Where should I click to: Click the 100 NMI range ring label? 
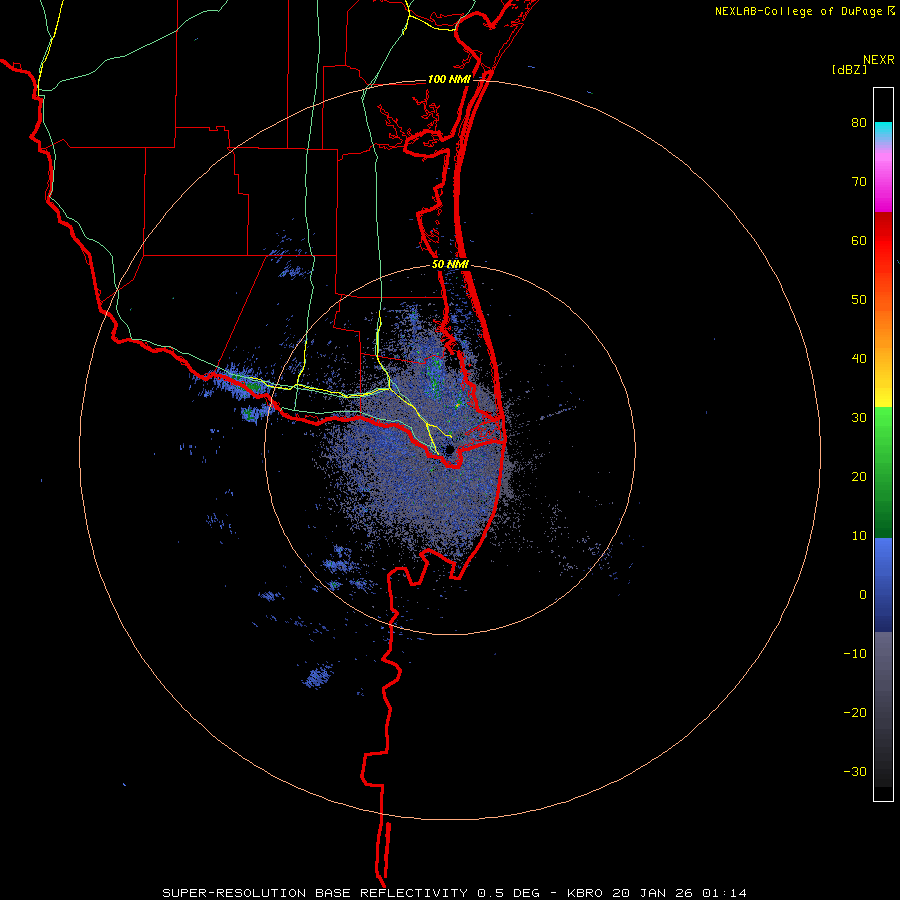tap(449, 79)
